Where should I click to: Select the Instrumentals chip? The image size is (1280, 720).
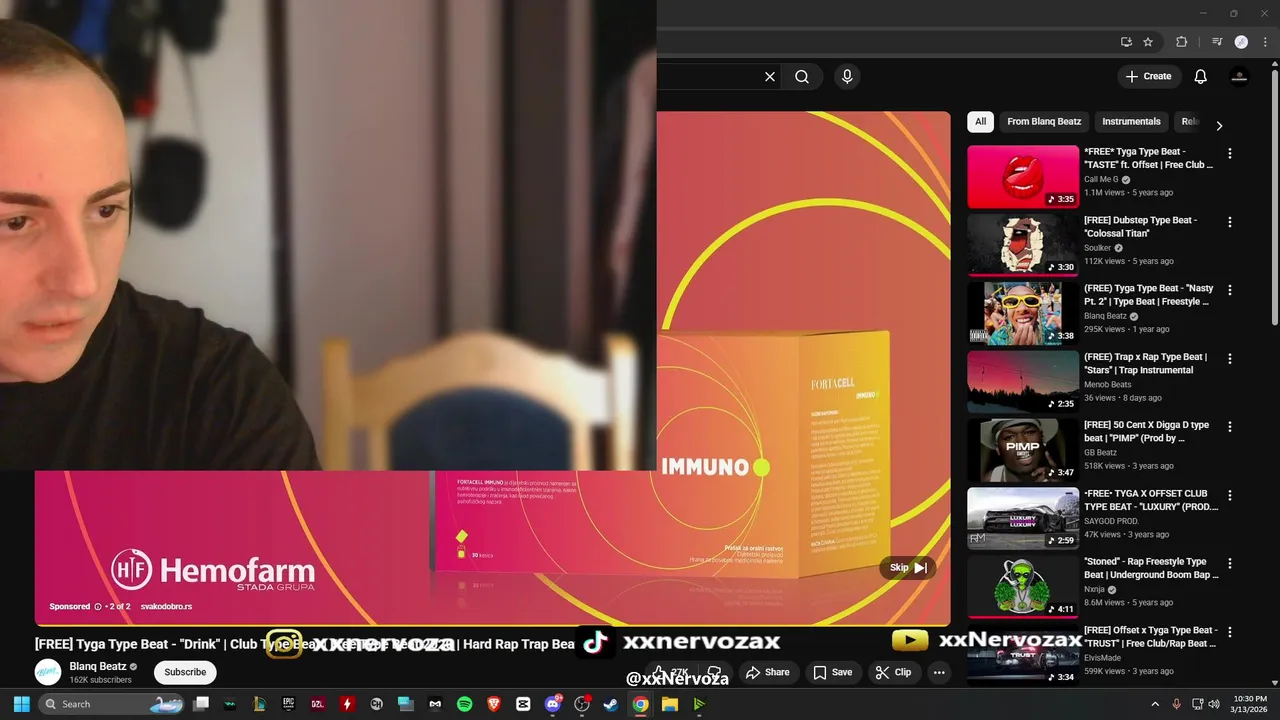1131,122
